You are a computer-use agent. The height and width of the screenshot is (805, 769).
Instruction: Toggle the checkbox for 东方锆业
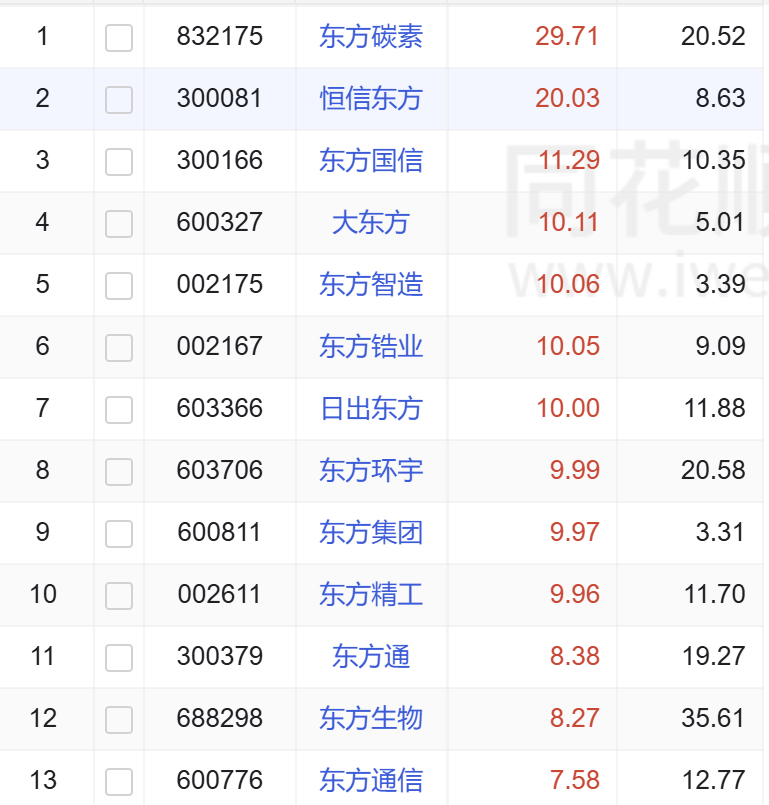pos(119,348)
